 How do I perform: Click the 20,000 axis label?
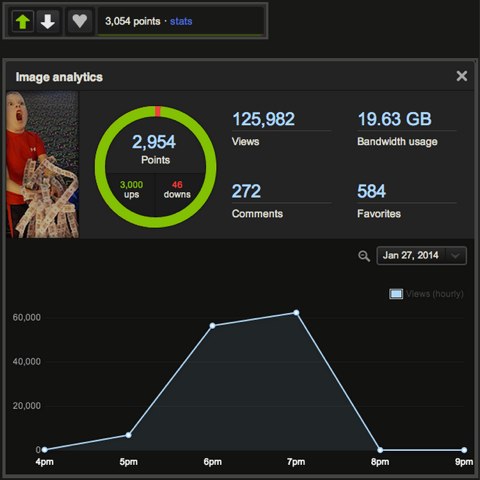click(27, 406)
